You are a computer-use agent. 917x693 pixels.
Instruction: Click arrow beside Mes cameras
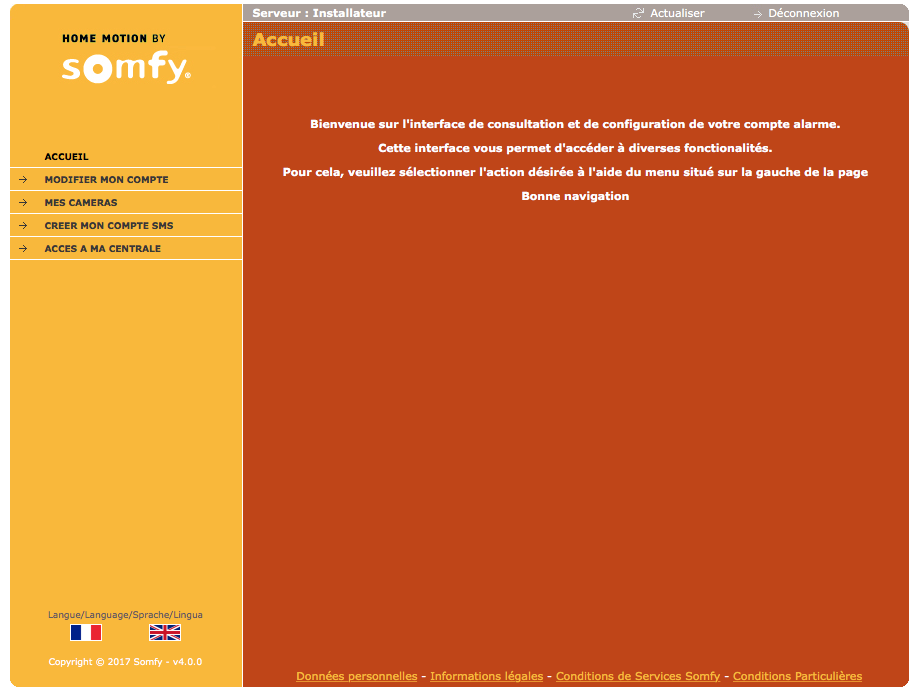pos(23,202)
